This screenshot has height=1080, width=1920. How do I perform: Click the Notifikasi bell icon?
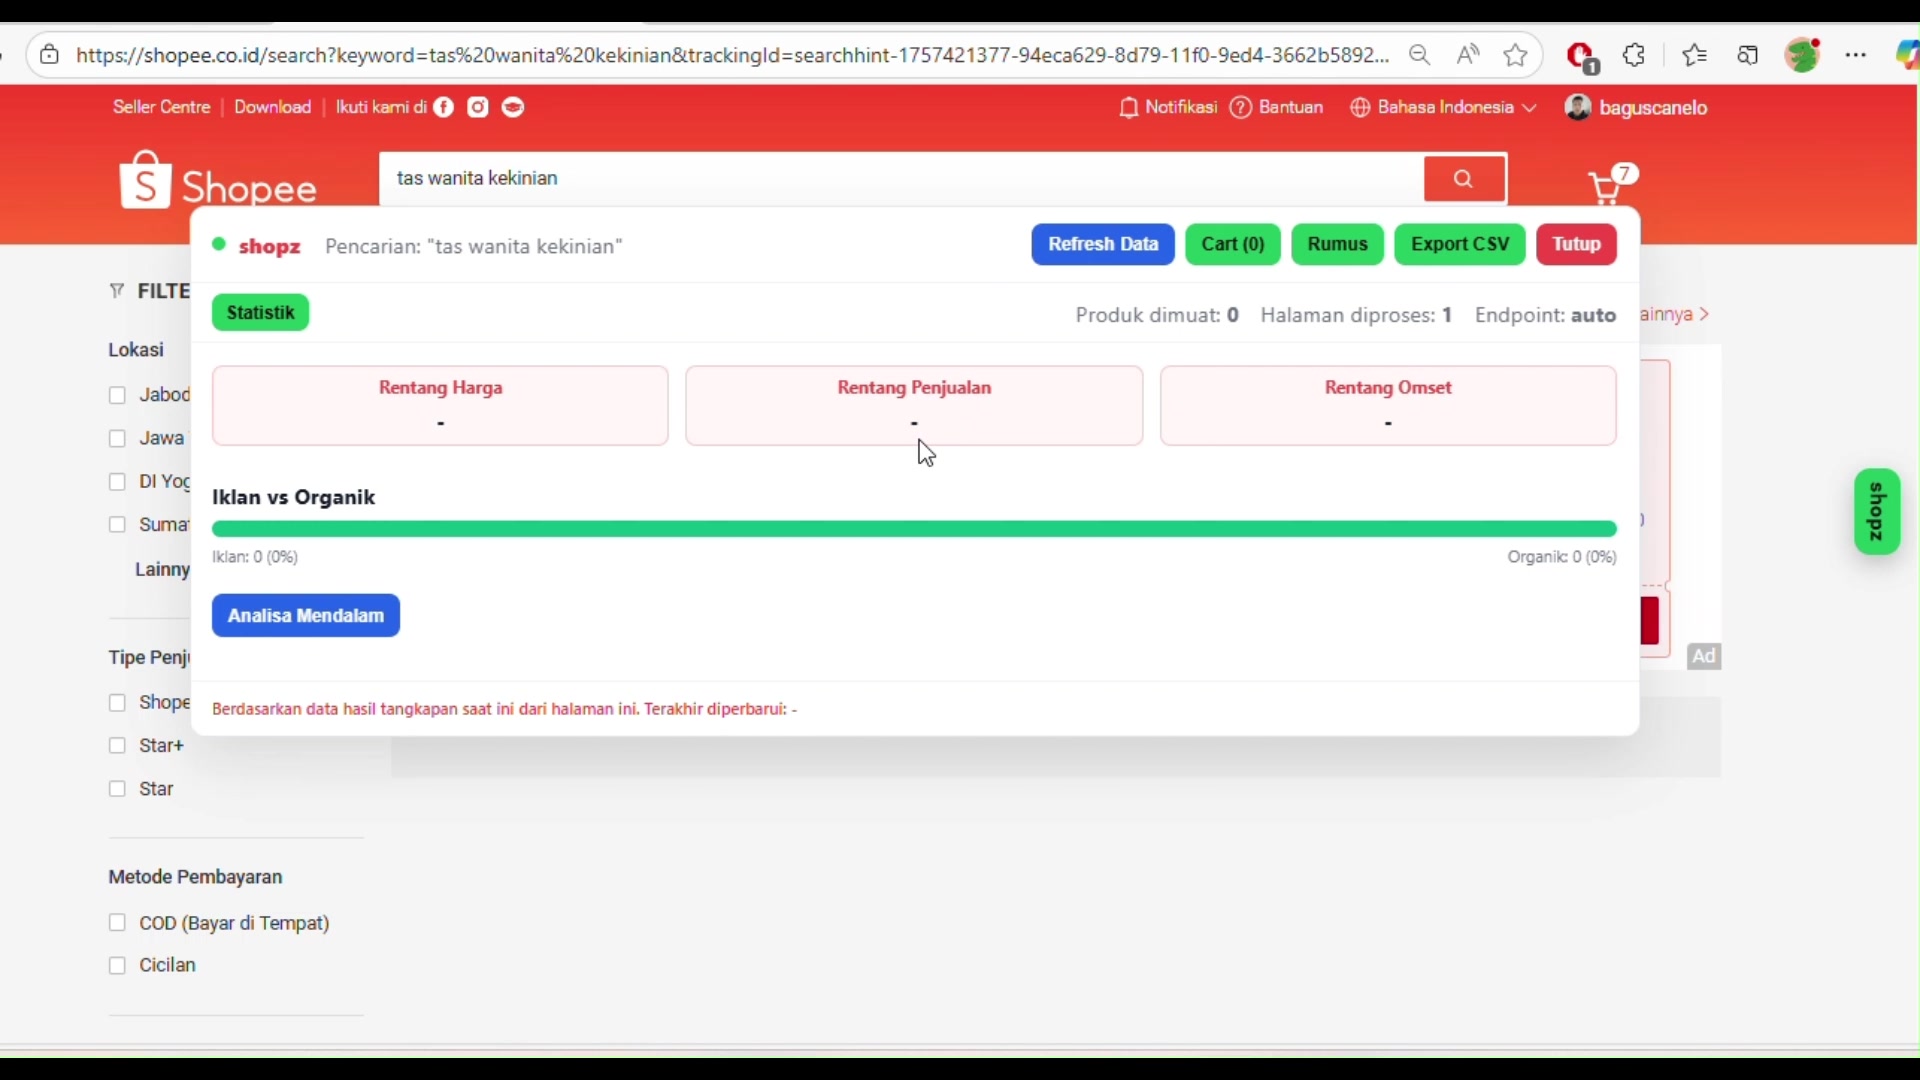tap(1129, 108)
